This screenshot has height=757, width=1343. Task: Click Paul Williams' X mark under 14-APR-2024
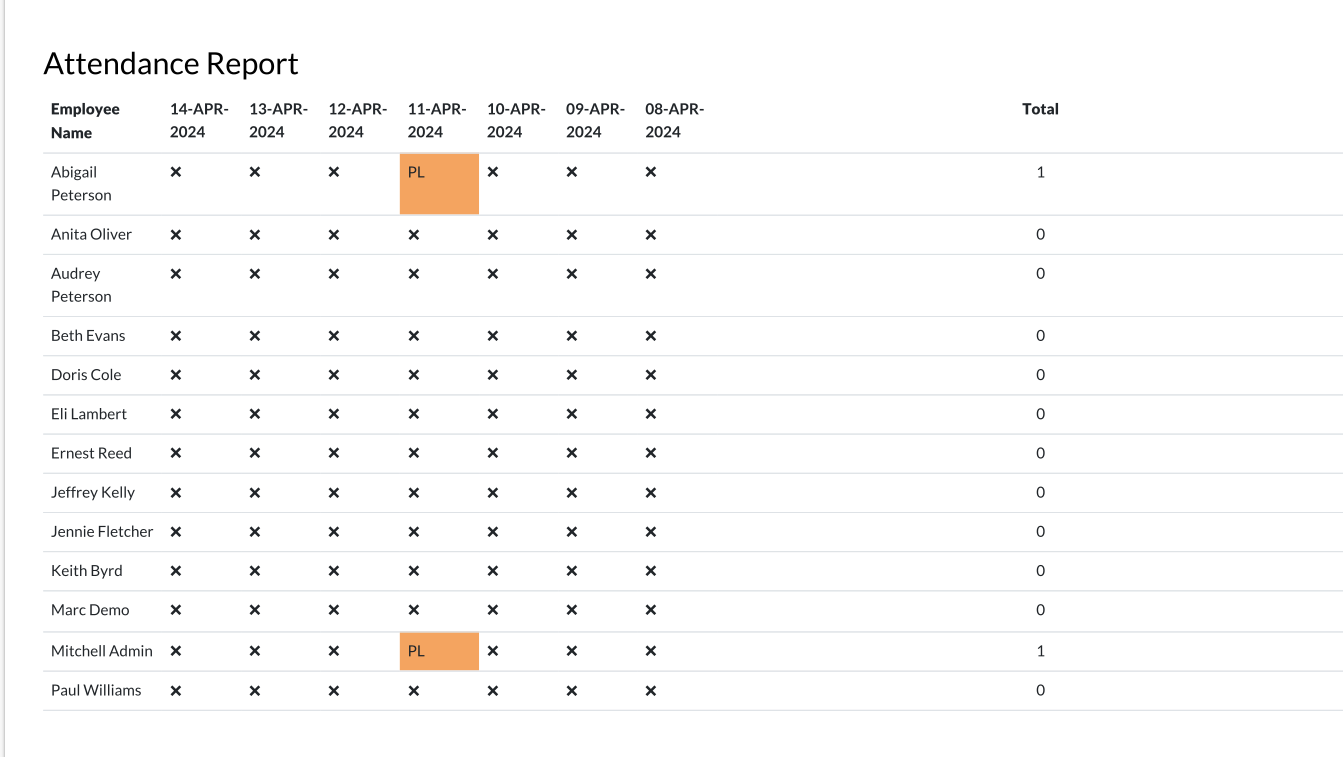click(176, 690)
